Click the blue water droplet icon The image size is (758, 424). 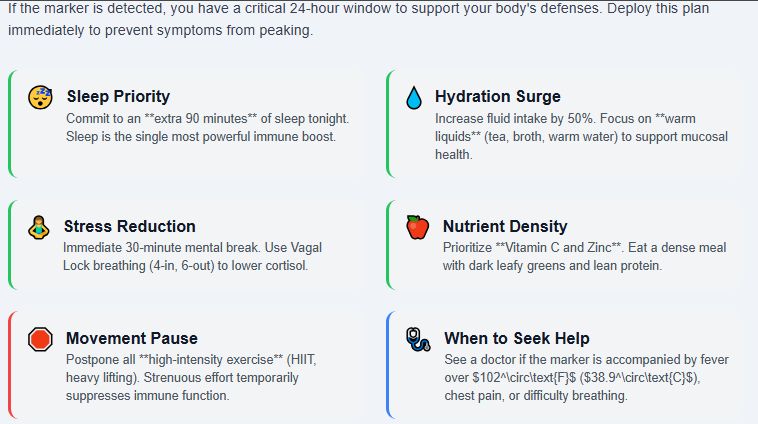[x=413, y=97]
